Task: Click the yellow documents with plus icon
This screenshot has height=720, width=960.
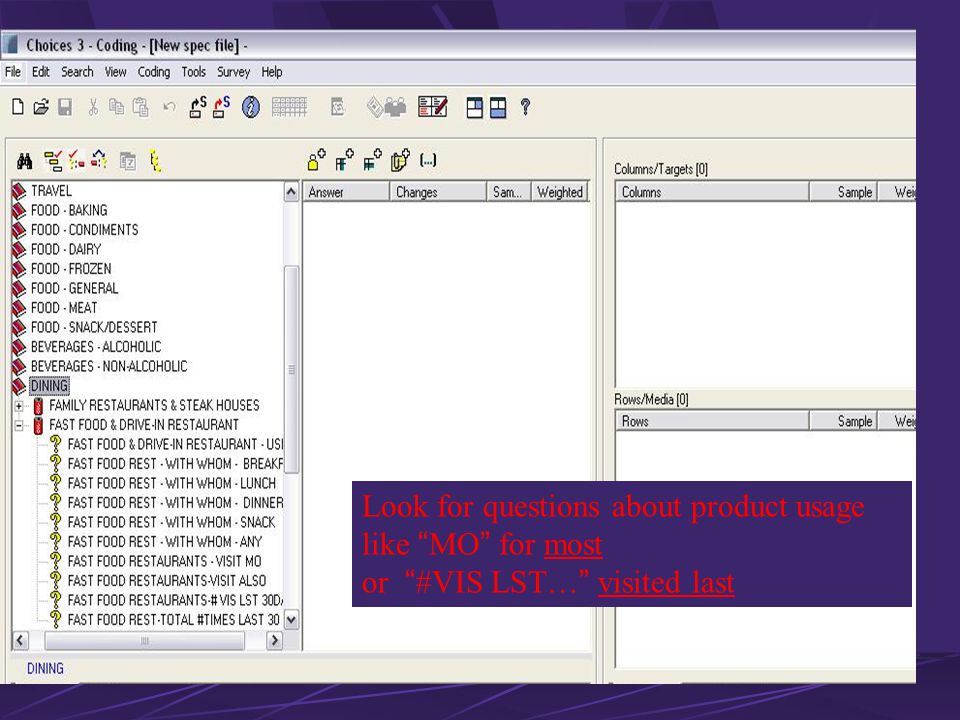Action: pos(400,160)
